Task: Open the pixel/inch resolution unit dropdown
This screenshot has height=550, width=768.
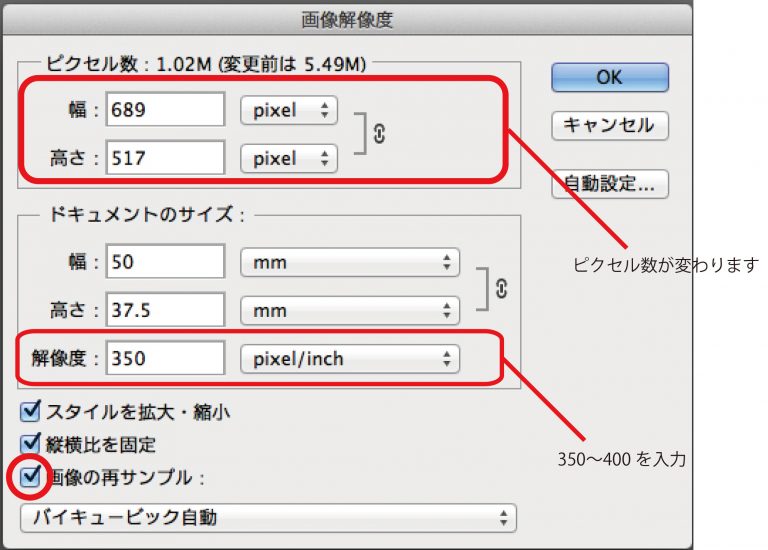Action: pos(349,358)
